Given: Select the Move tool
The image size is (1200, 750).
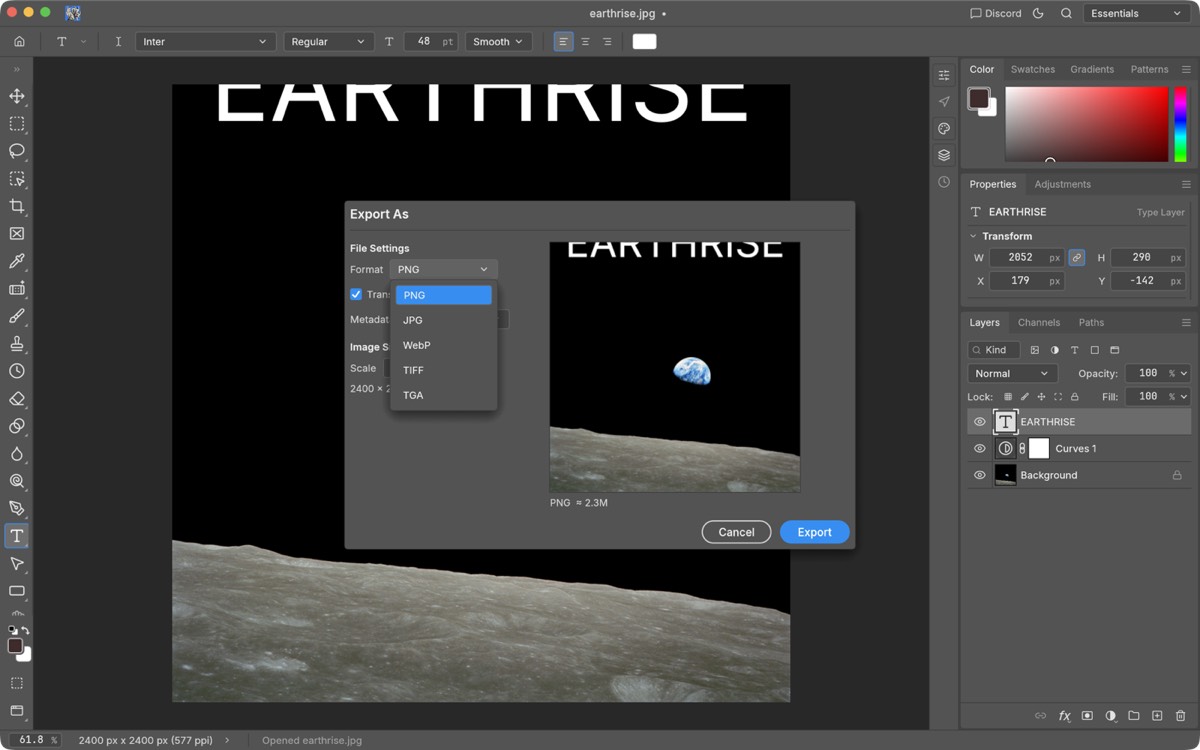Looking at the screenshot, I should 17,96.
